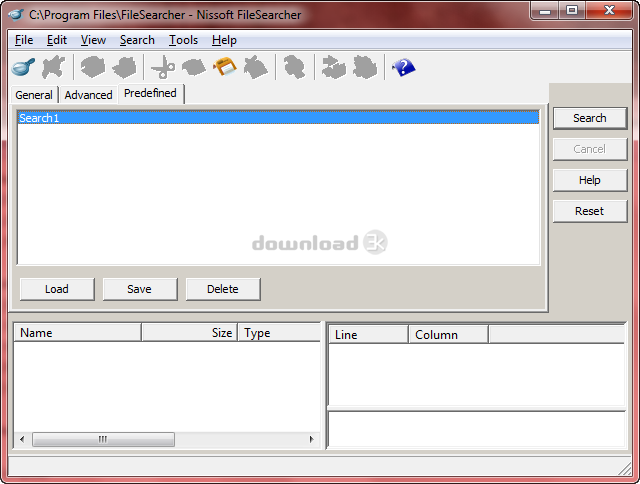The height and width of the screenshot is (484, 640).
Task: Sort results by Size column header
Action: pyautogui.click(x=190, y=333)
